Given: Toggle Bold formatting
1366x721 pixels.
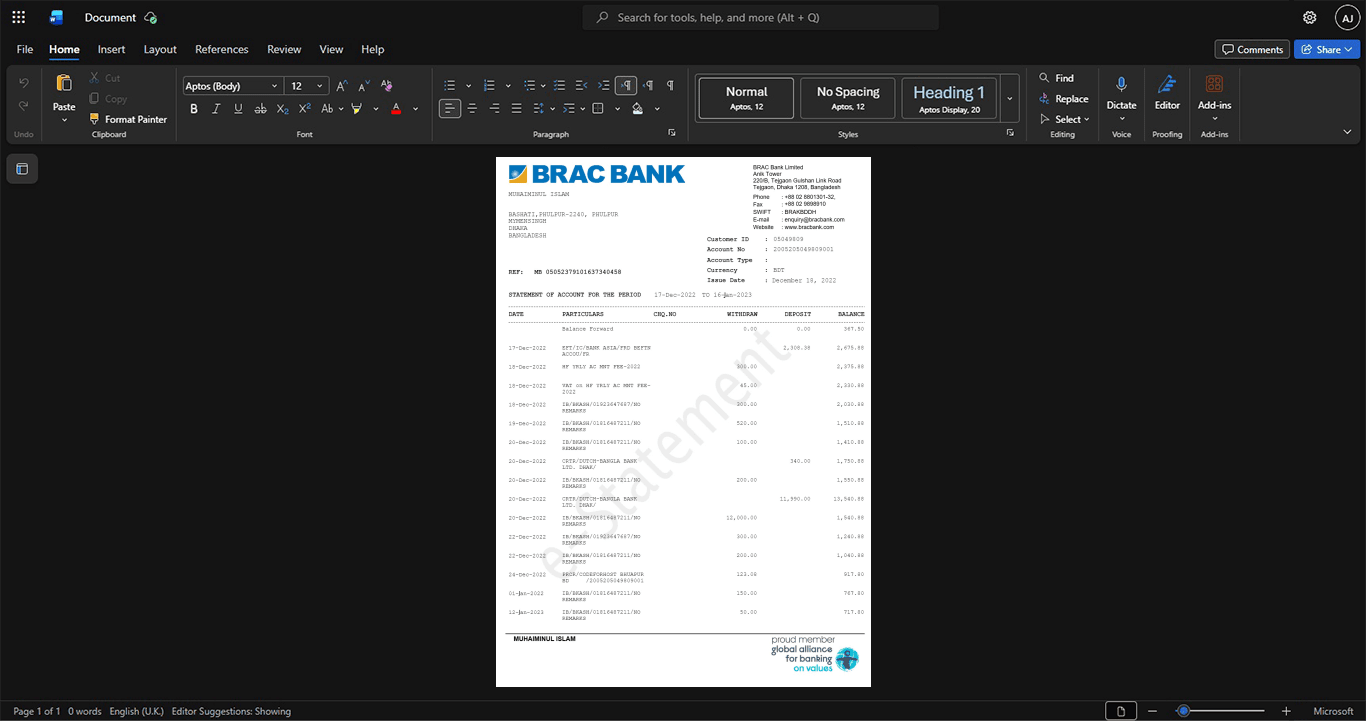Looking at the screenshot, I should (x=194, y=108).
